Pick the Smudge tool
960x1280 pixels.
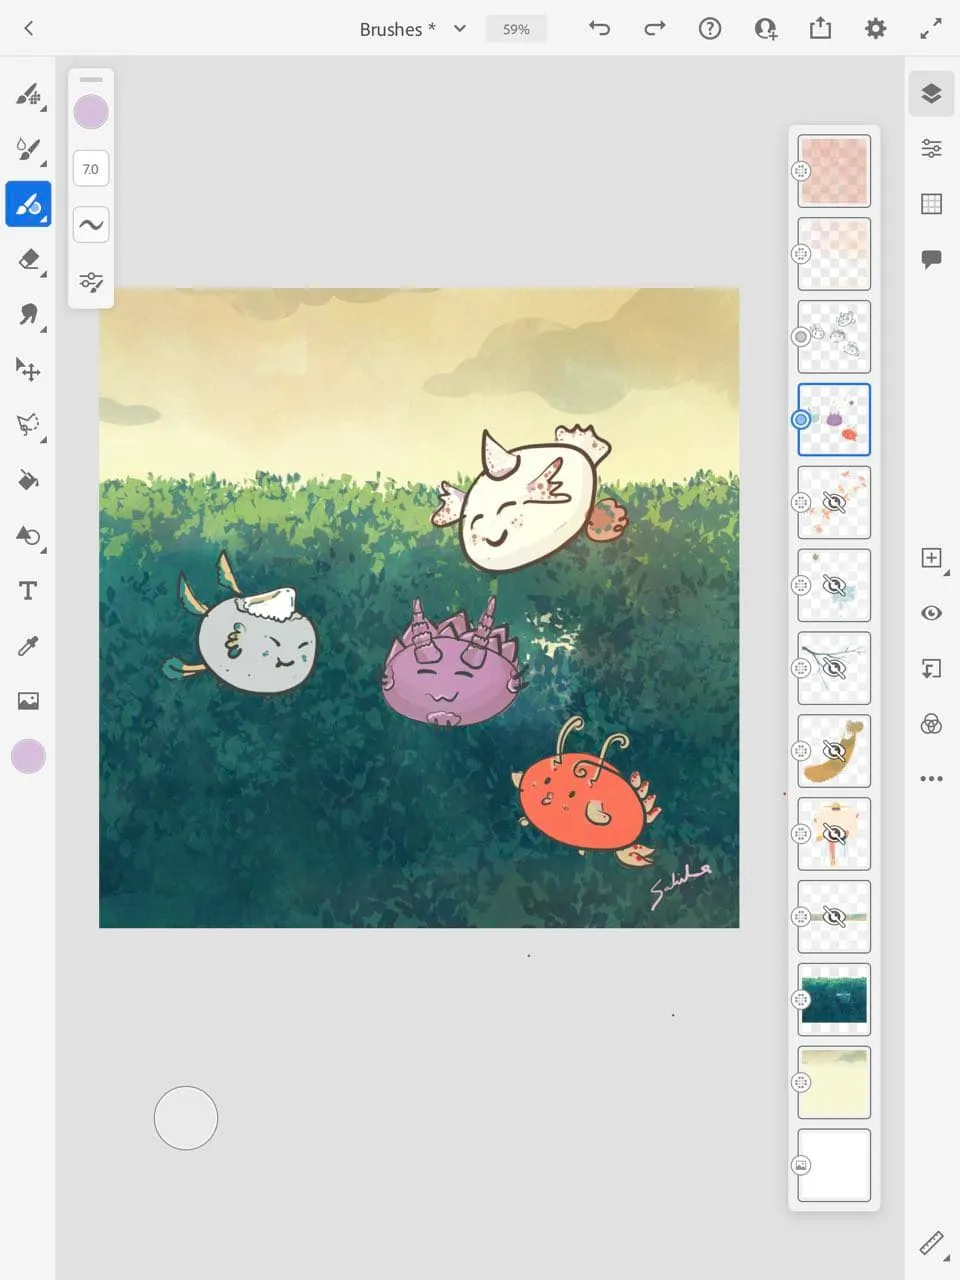[28, 315]
